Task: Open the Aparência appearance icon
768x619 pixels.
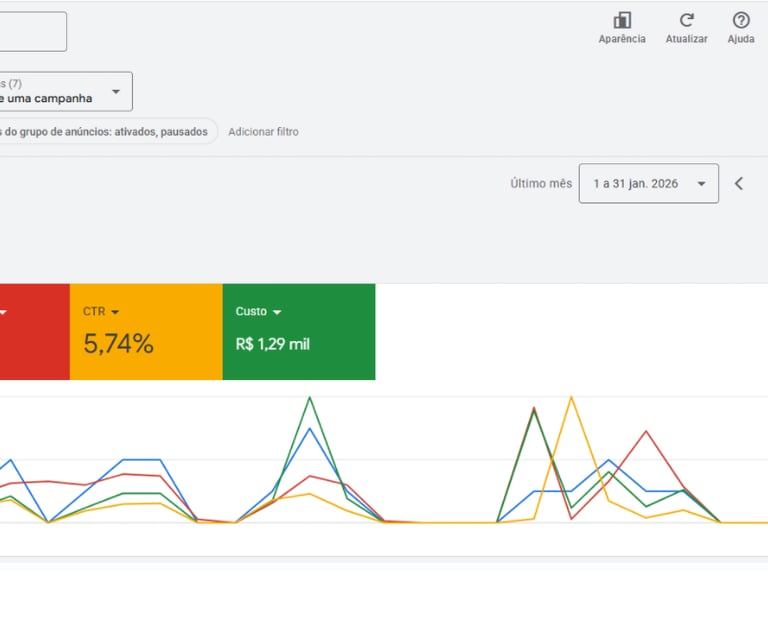Action: point(622,21)
